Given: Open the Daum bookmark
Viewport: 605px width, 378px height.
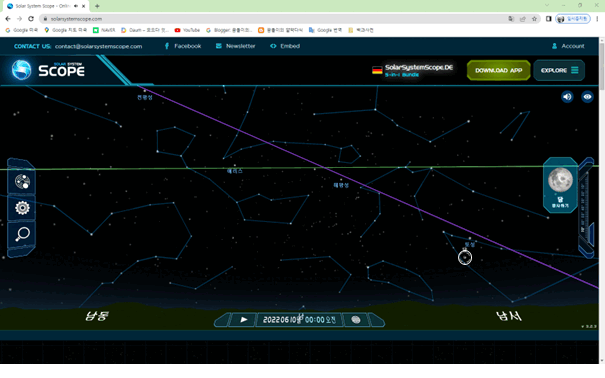Looking at the screenshot, I should [145, 30].
